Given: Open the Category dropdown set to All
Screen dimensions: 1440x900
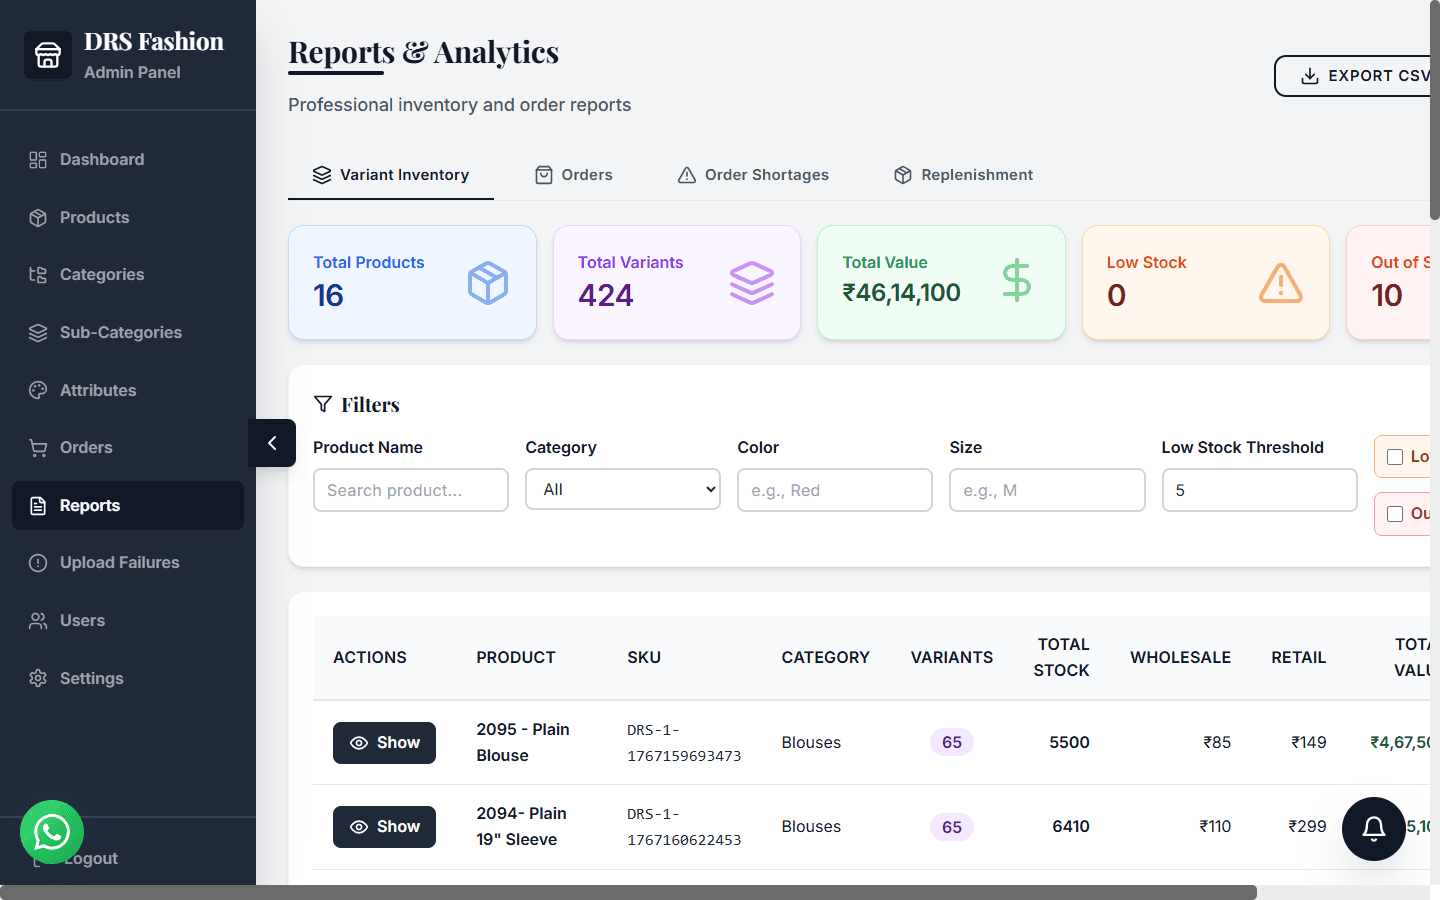Looking at the screenshot, I should (622, 489).
